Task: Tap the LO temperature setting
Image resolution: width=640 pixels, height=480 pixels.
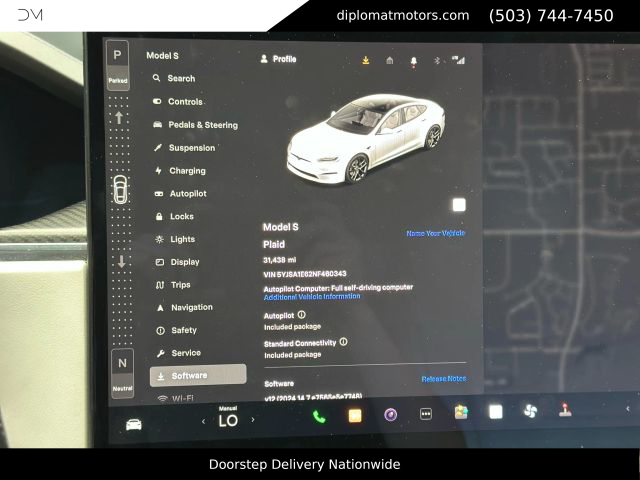Action: 228,420
